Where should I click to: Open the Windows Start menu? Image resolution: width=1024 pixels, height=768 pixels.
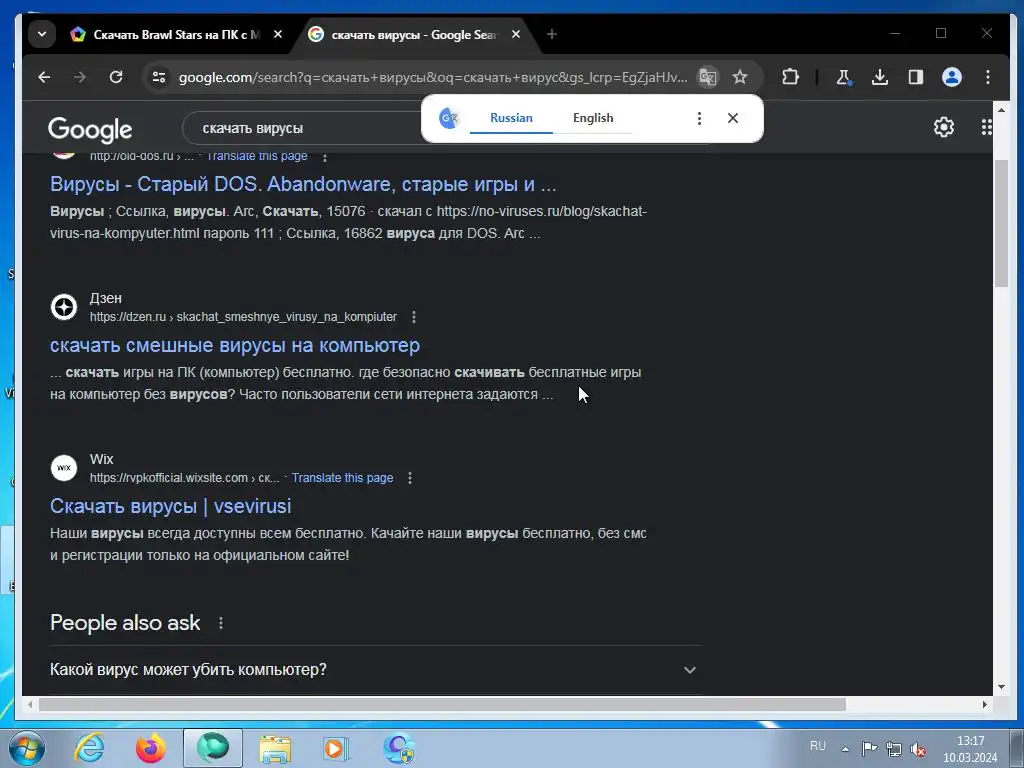(27, 748)
